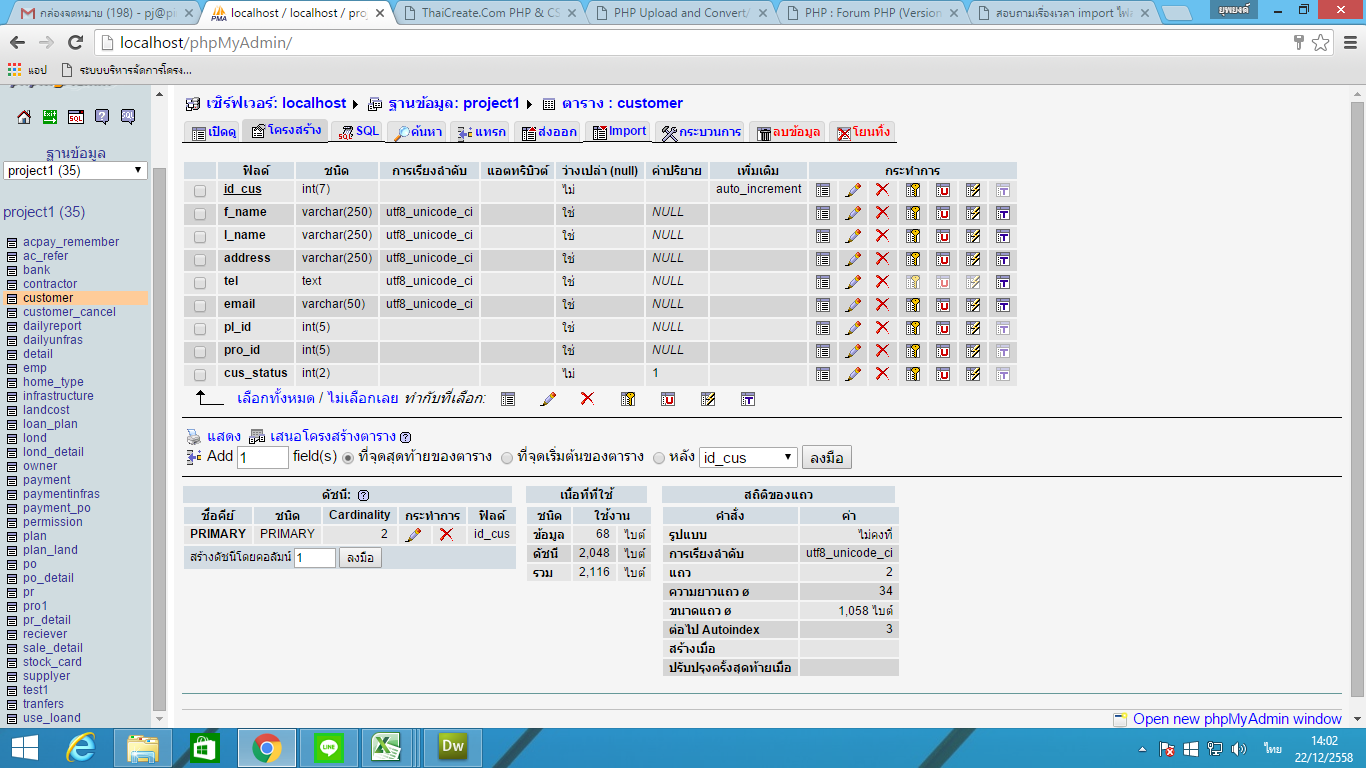The height and width of the screenshot is (768, 1366).
Task: Browse distinct values icon for cus_status row
Action: point(823,374)
